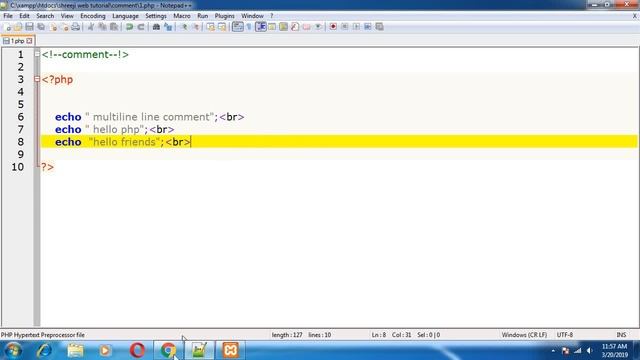
Task: Click the Print toolbar icon
Action: coord(76,27)
